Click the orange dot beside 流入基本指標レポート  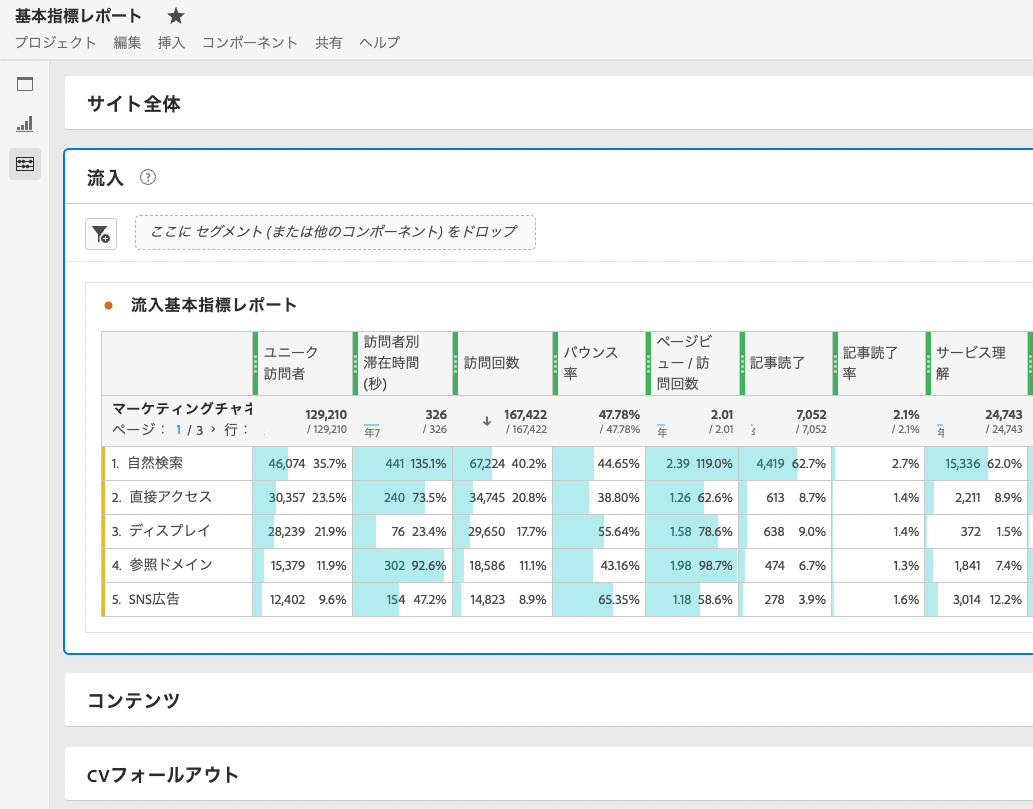pyautogui.click(x=109, y=306)
